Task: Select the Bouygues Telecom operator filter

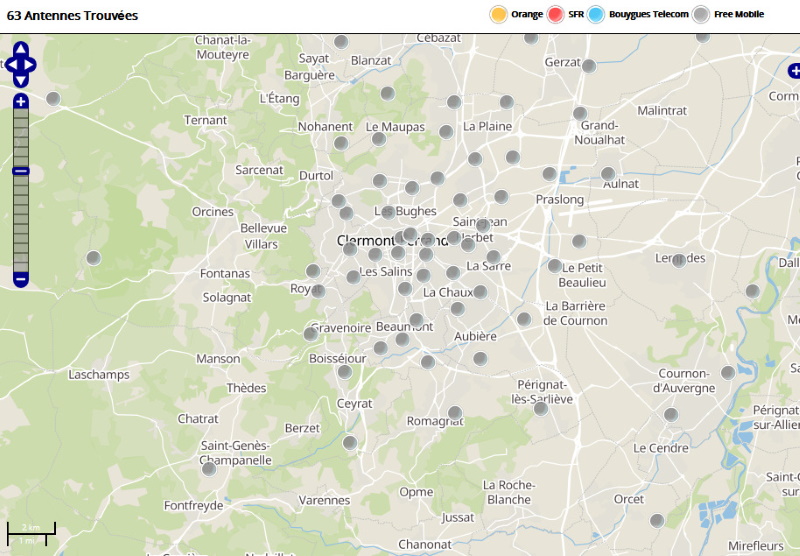Action: [597, 14]
